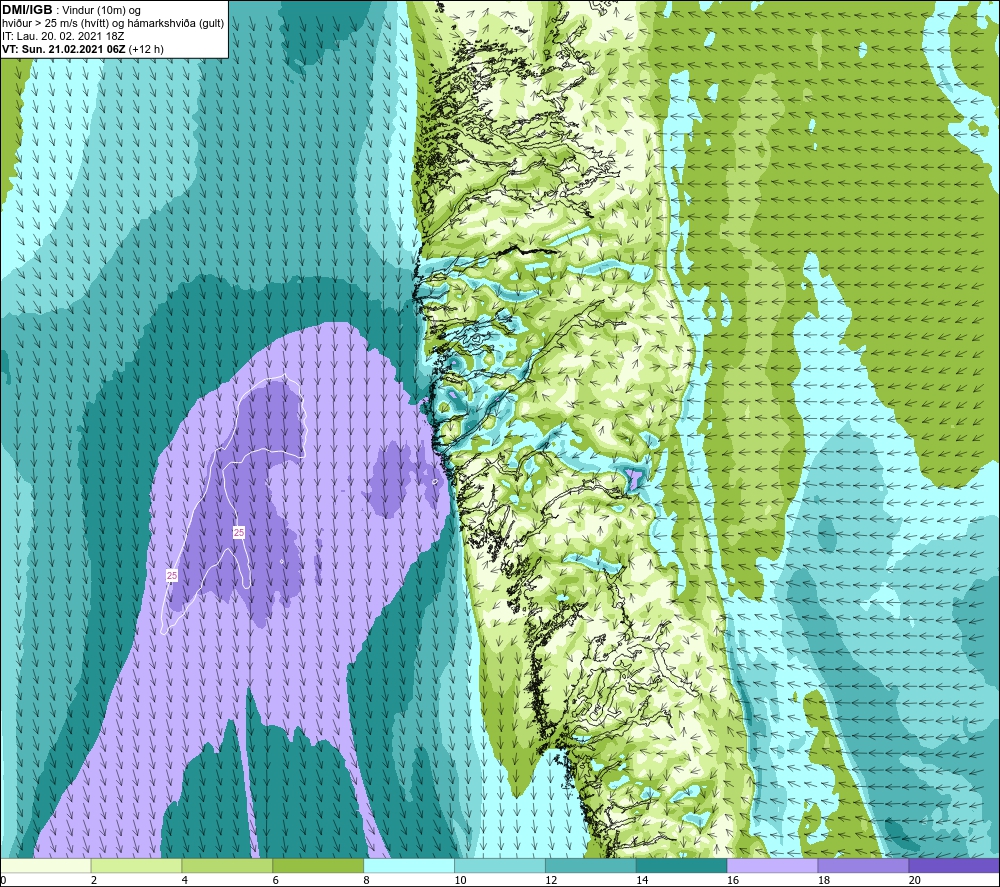
Task: Pick the lavender 16–18 m/s legend swatch
Action: 772,866
